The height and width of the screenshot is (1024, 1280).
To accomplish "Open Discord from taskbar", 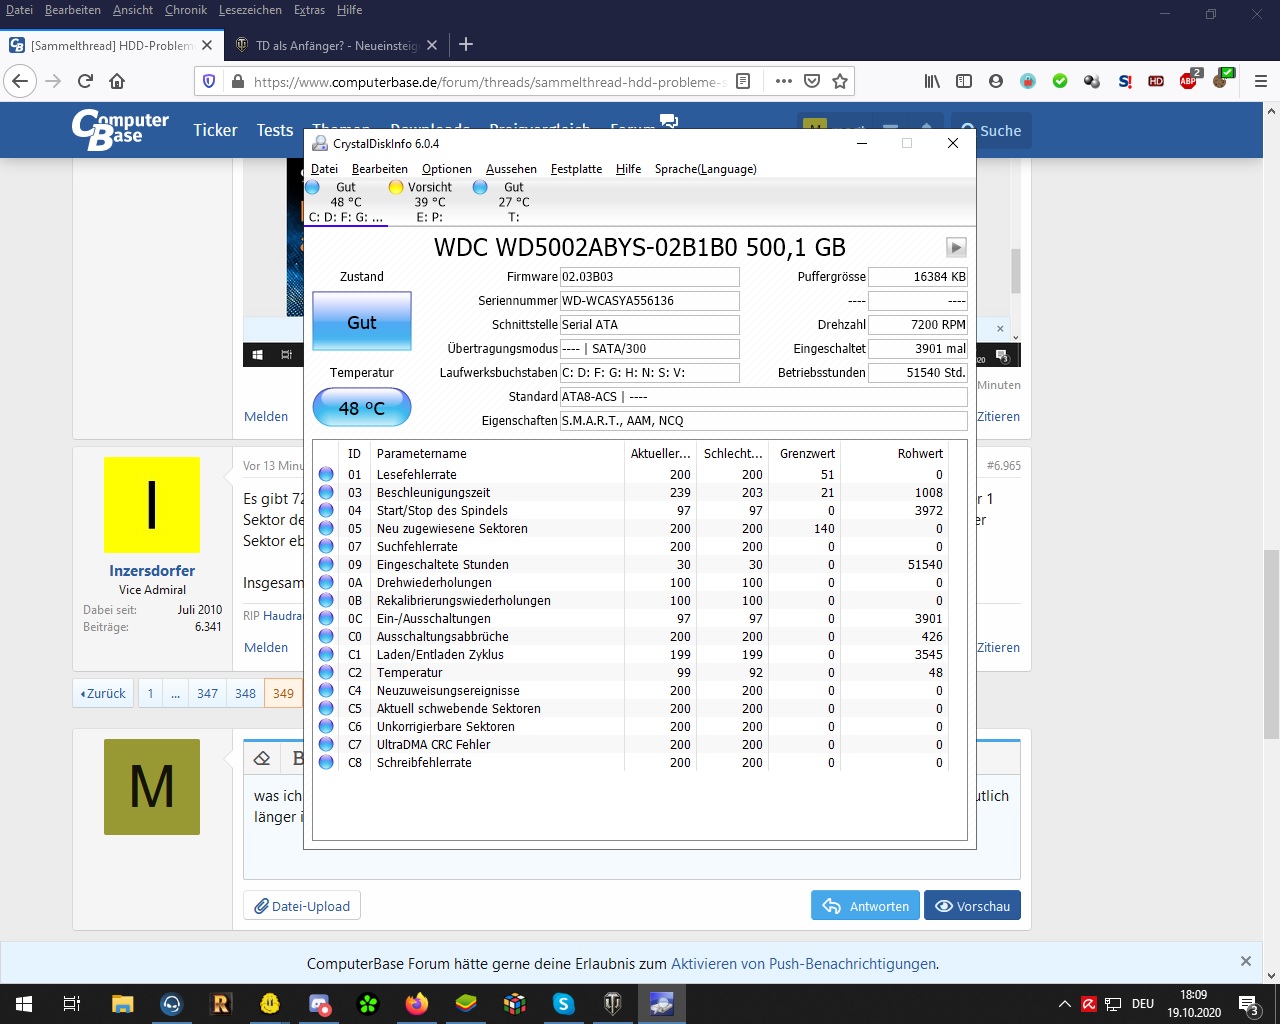I will [x=319, y=1003].
